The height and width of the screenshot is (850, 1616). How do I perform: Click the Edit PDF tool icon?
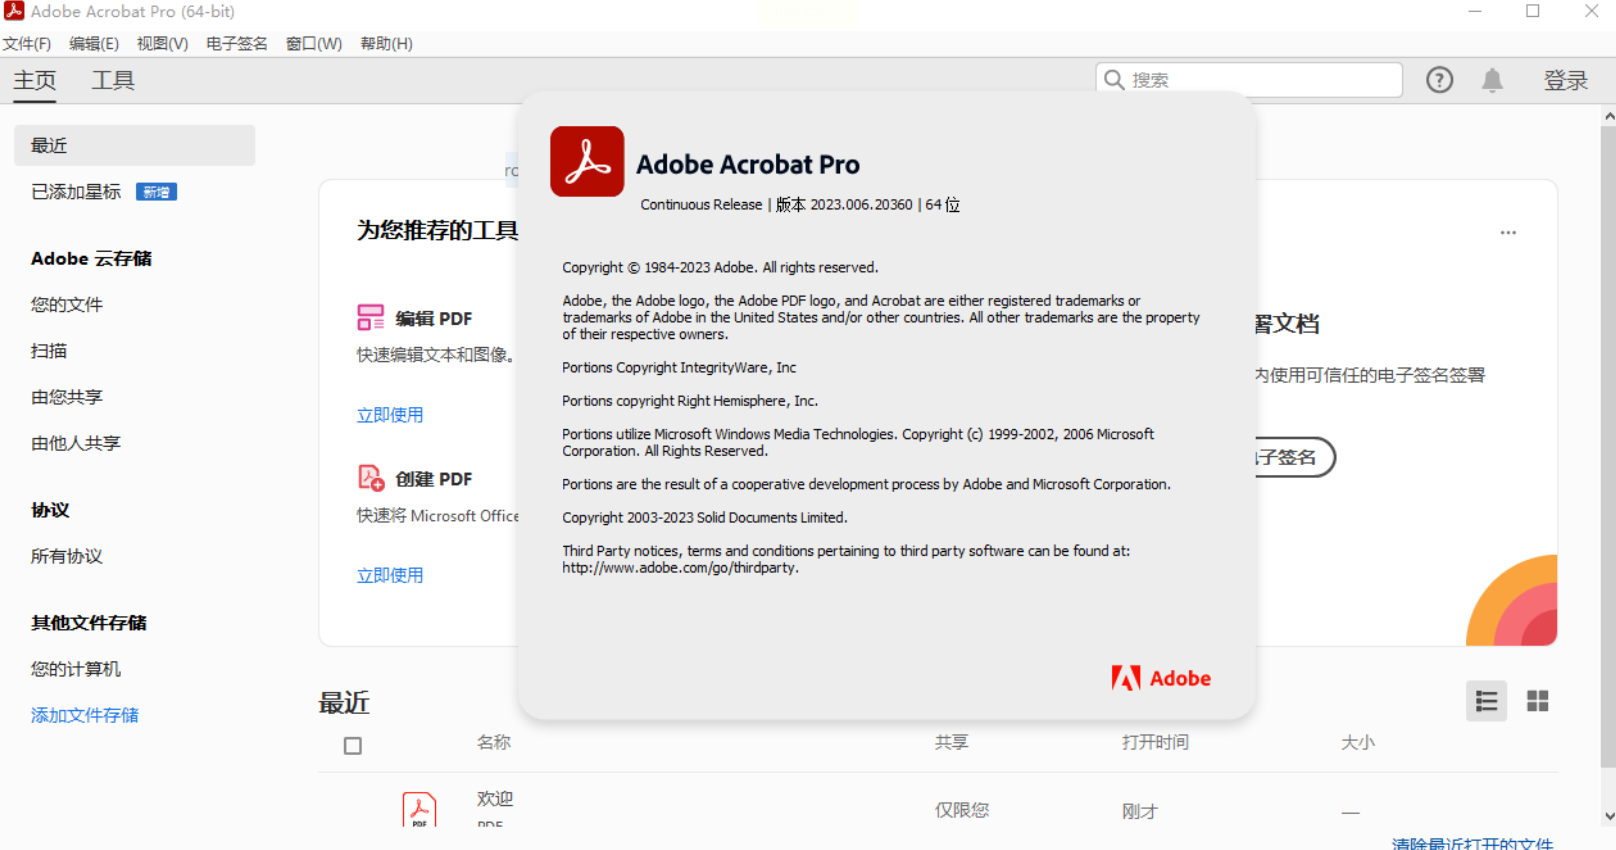click(x=370, y=318)
